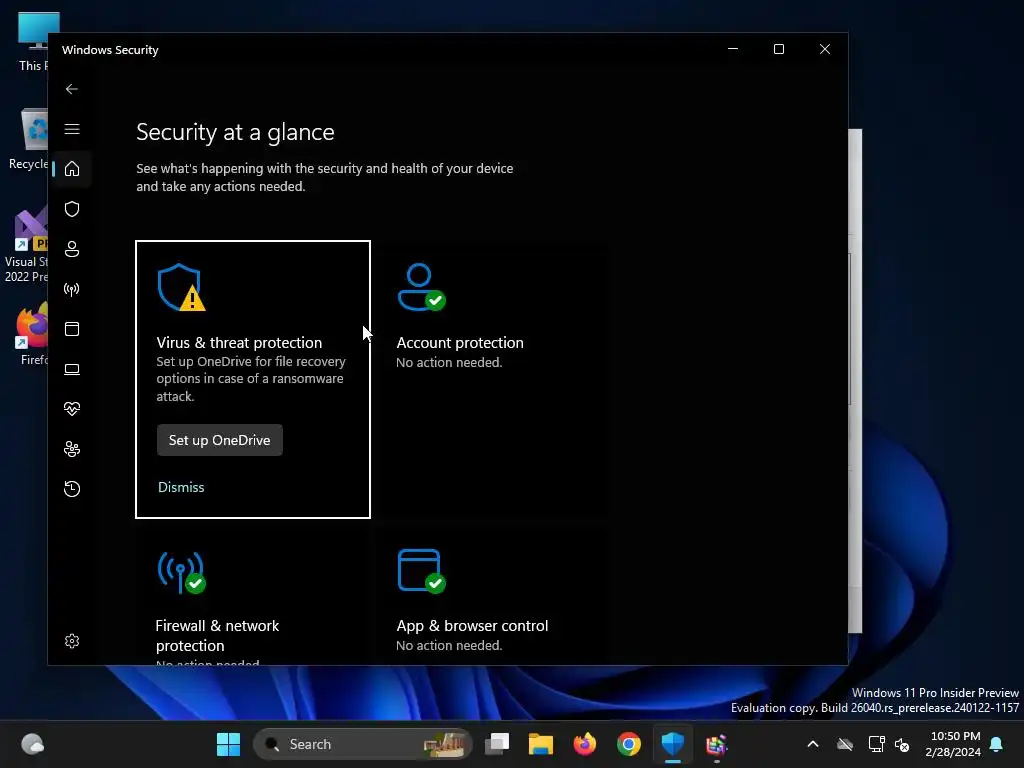Open Task View on the taskbar

pyautogui.click(x=497, y=744)
